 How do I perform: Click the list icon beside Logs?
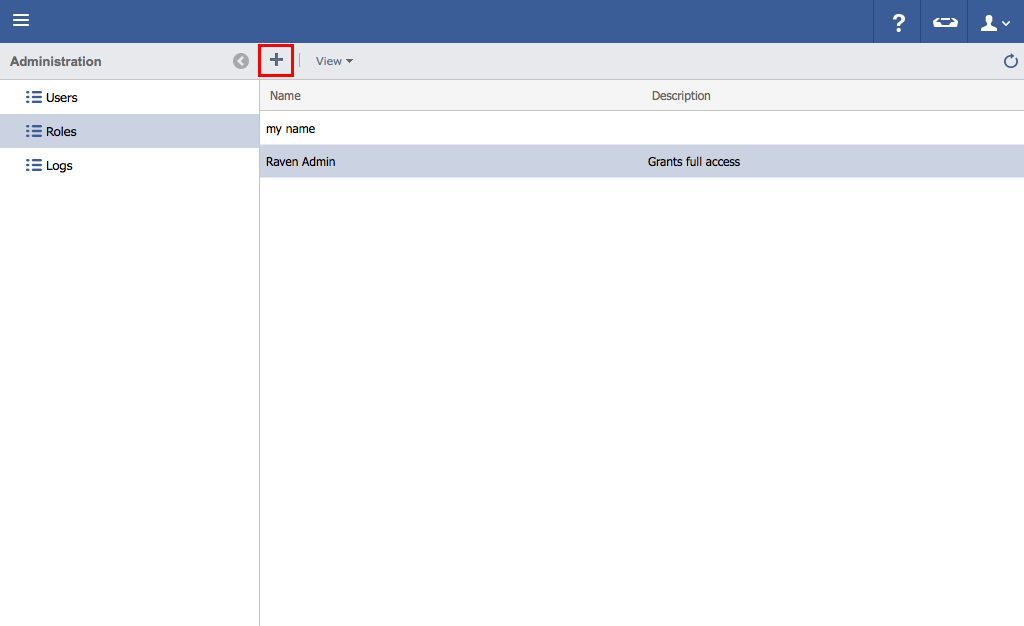[x=33, y=166]
